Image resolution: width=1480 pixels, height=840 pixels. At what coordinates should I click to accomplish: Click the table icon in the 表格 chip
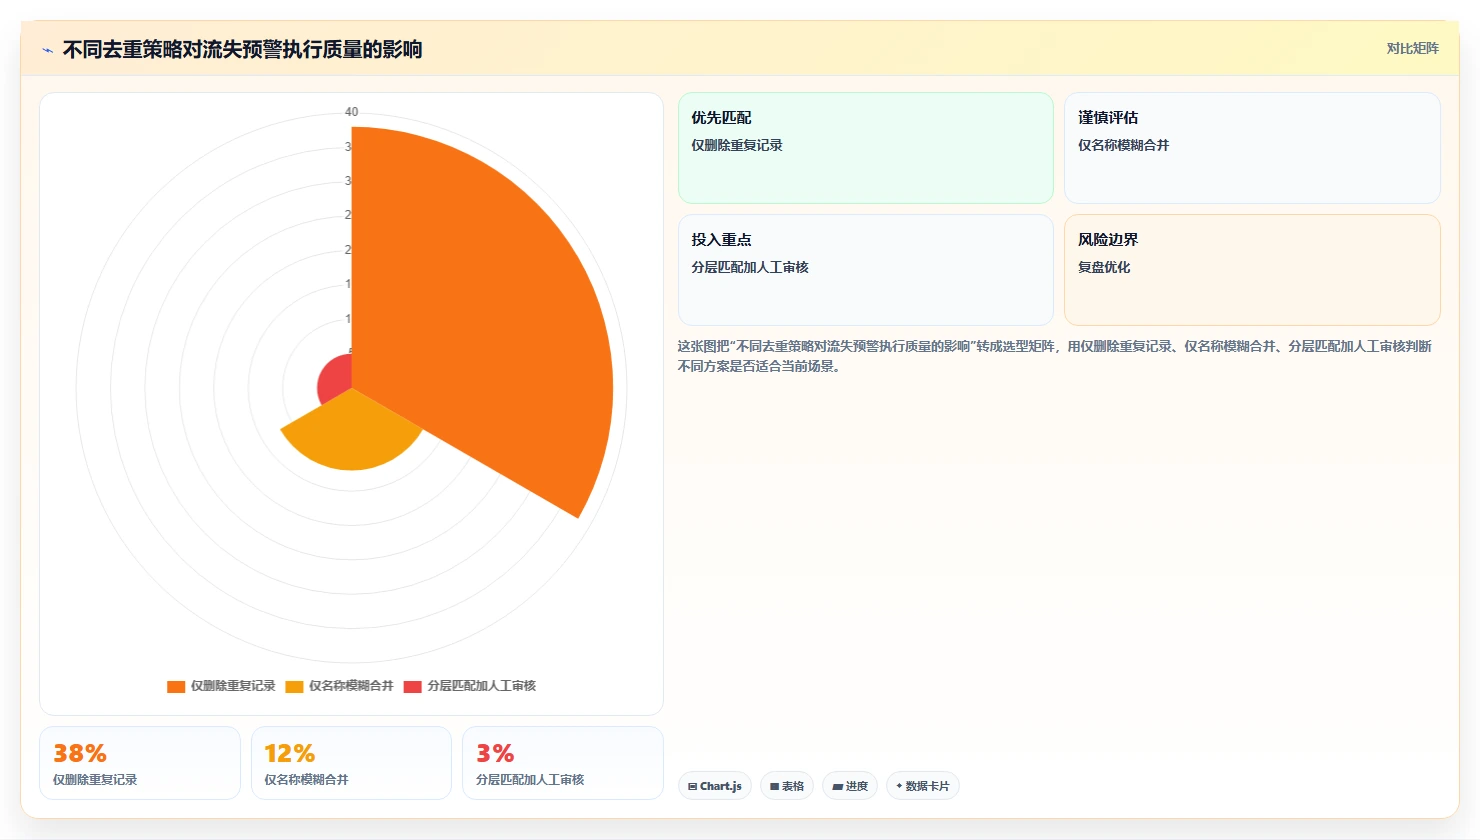pyautogui.click(x=774, y=787)
